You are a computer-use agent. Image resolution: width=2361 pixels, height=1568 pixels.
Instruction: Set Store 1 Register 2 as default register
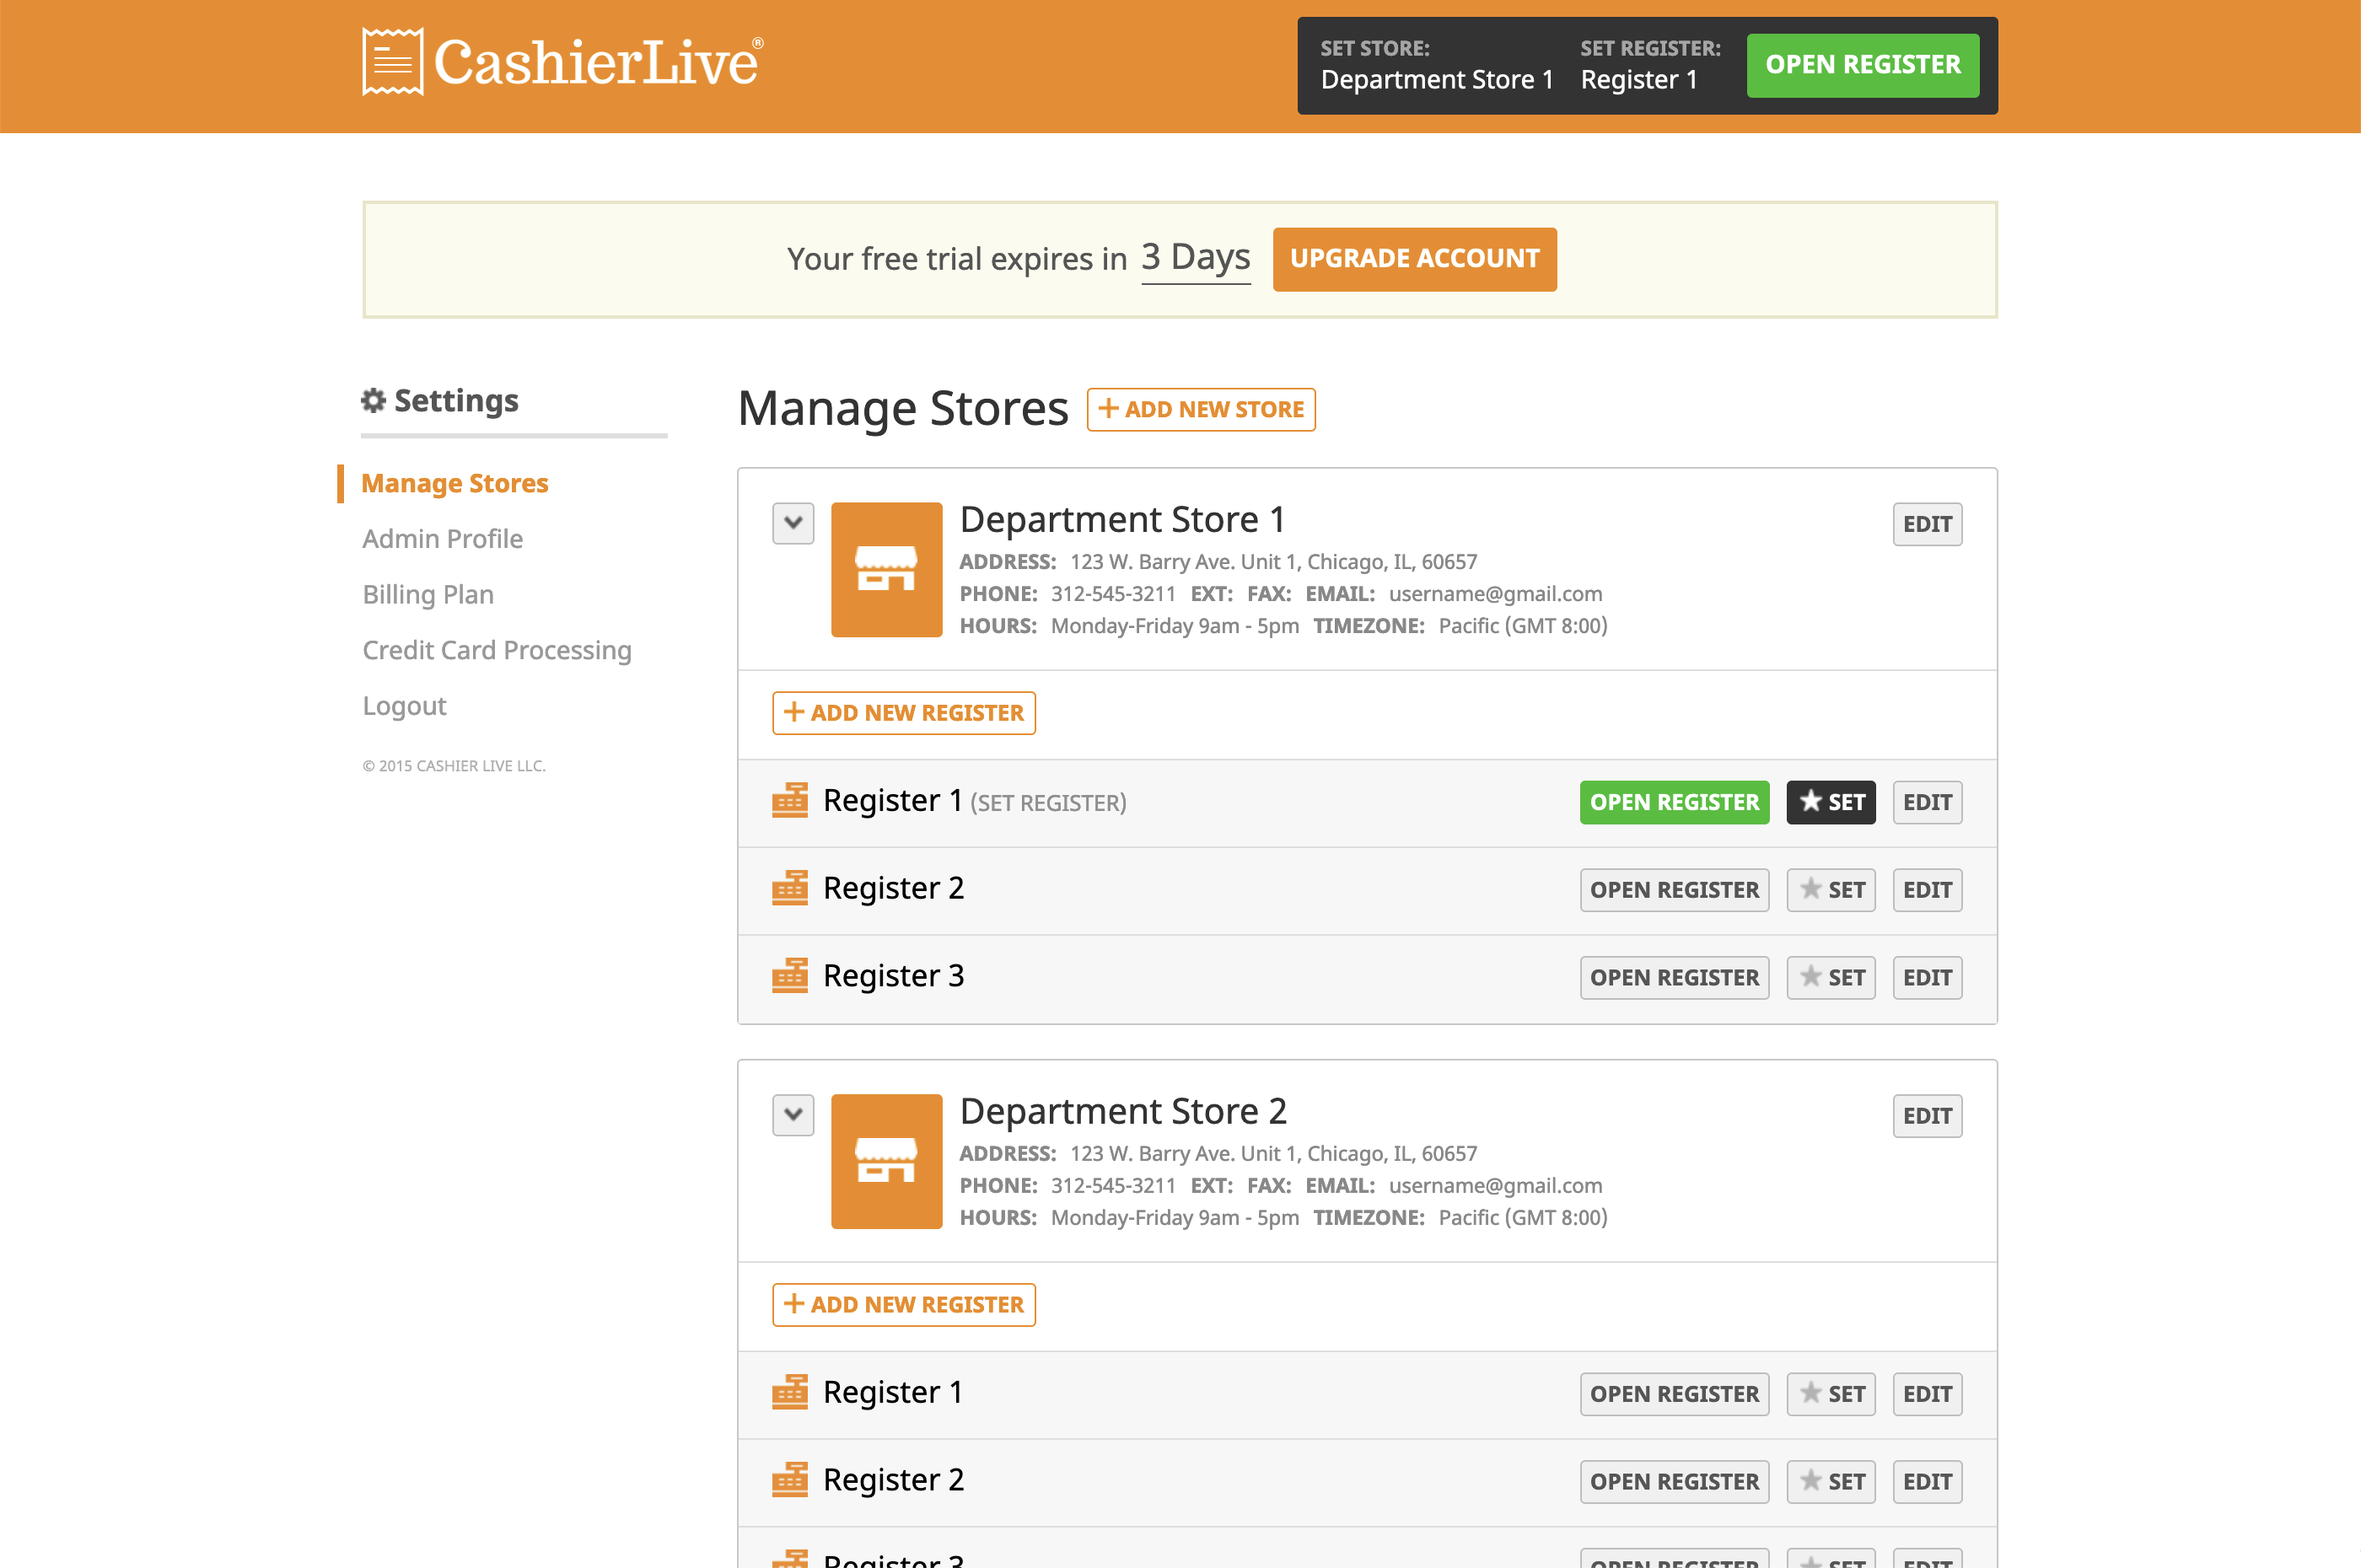(x=1831, y=890)
